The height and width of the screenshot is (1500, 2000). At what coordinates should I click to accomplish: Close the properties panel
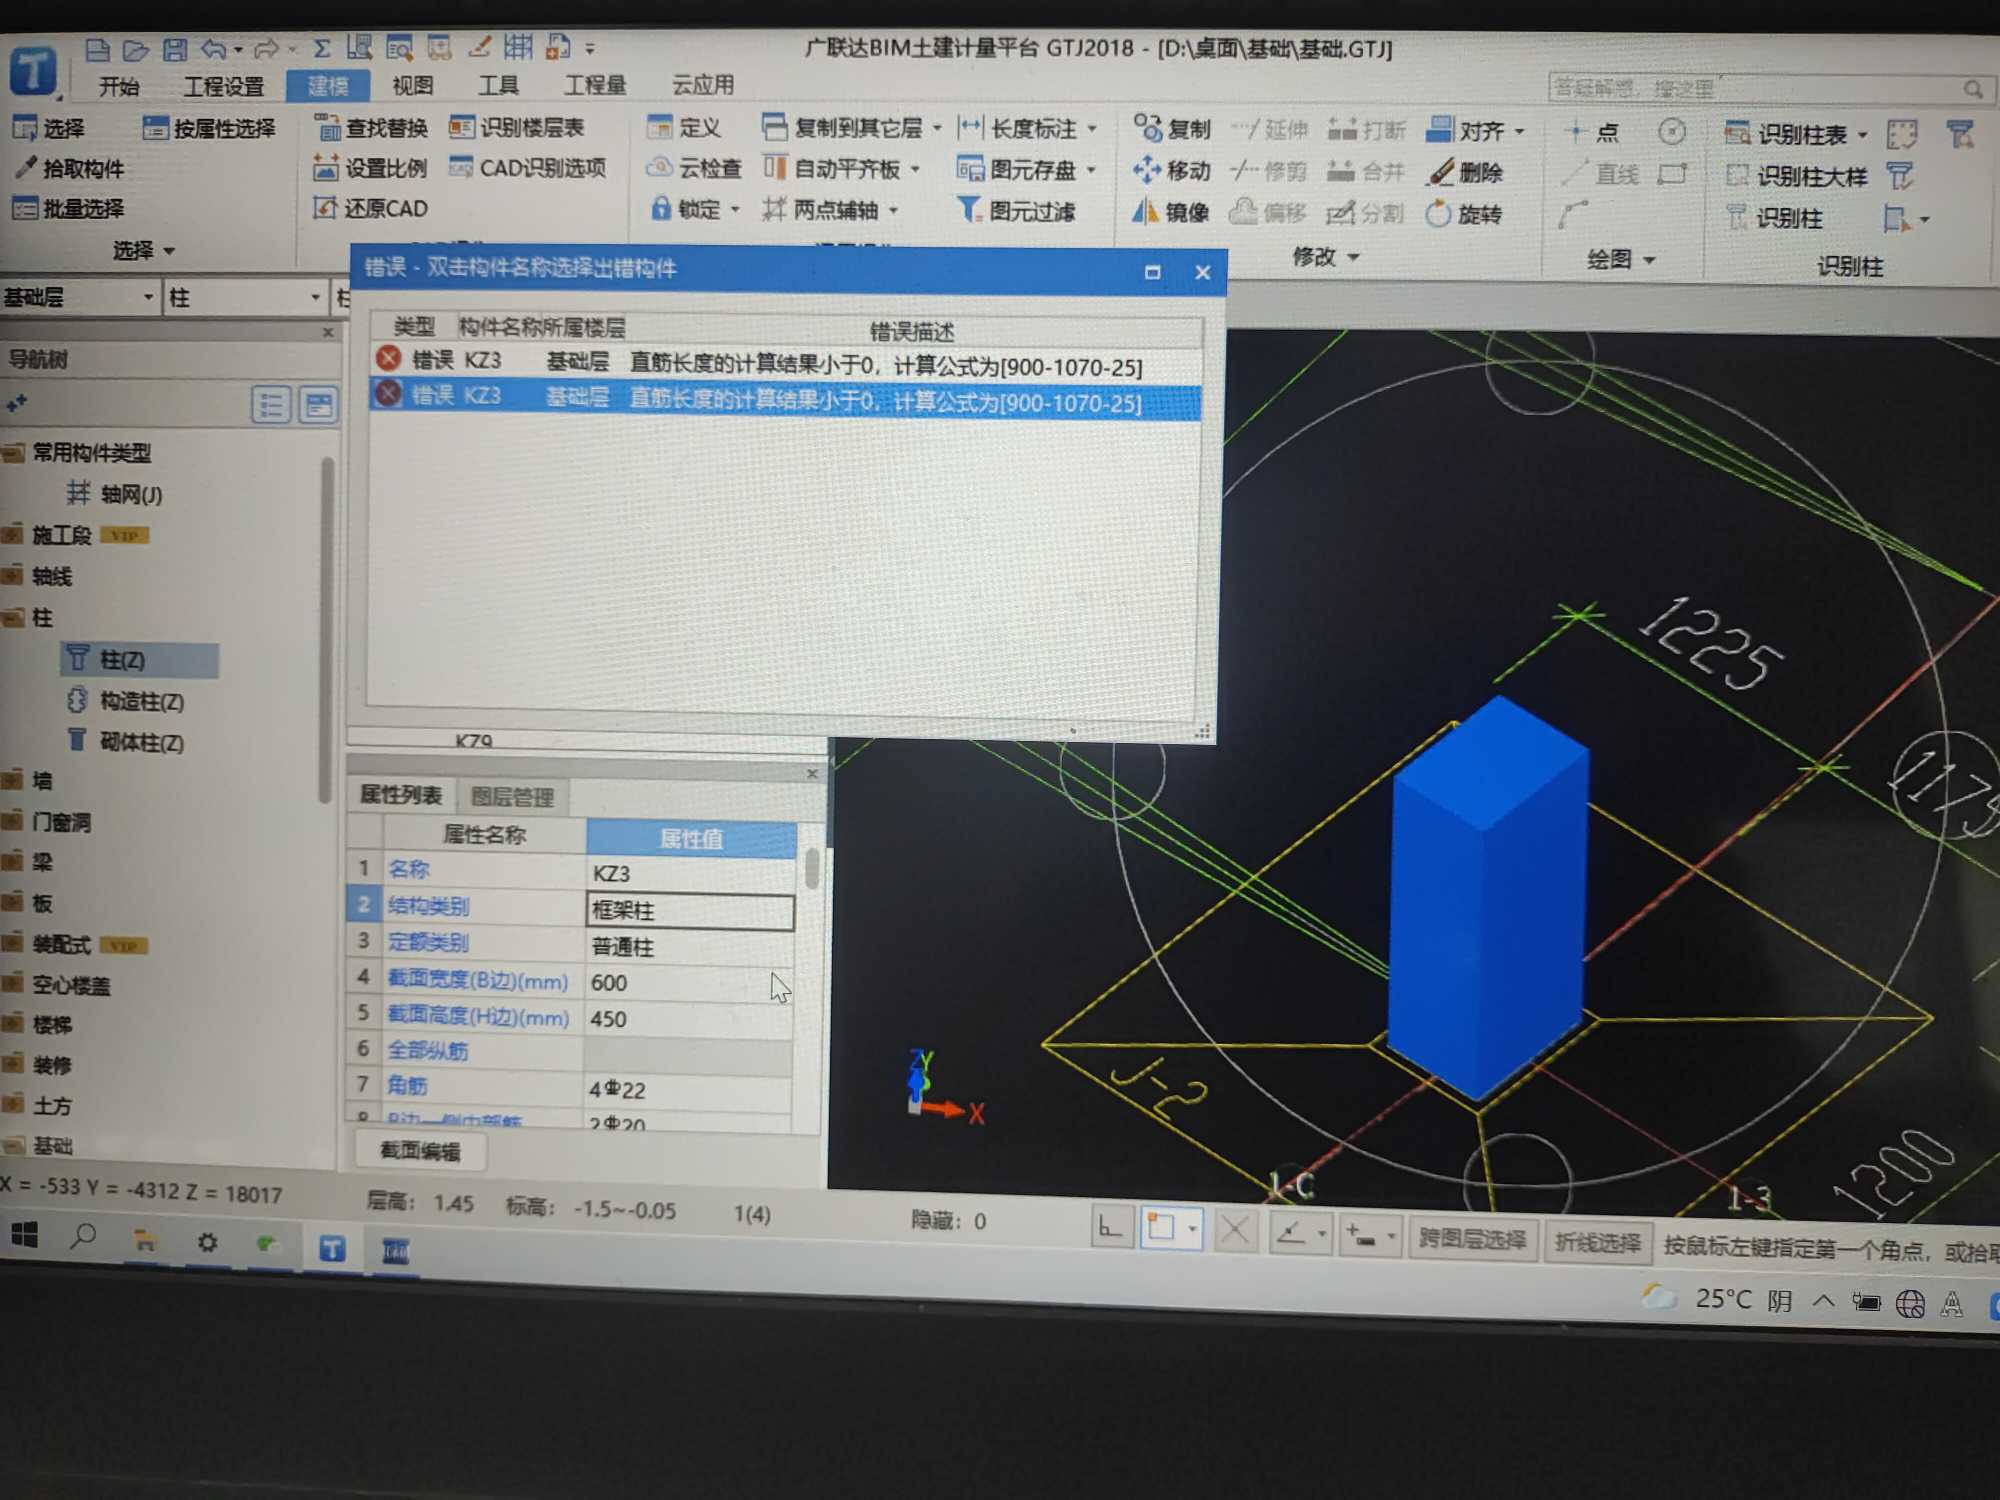tap(811, 773)
